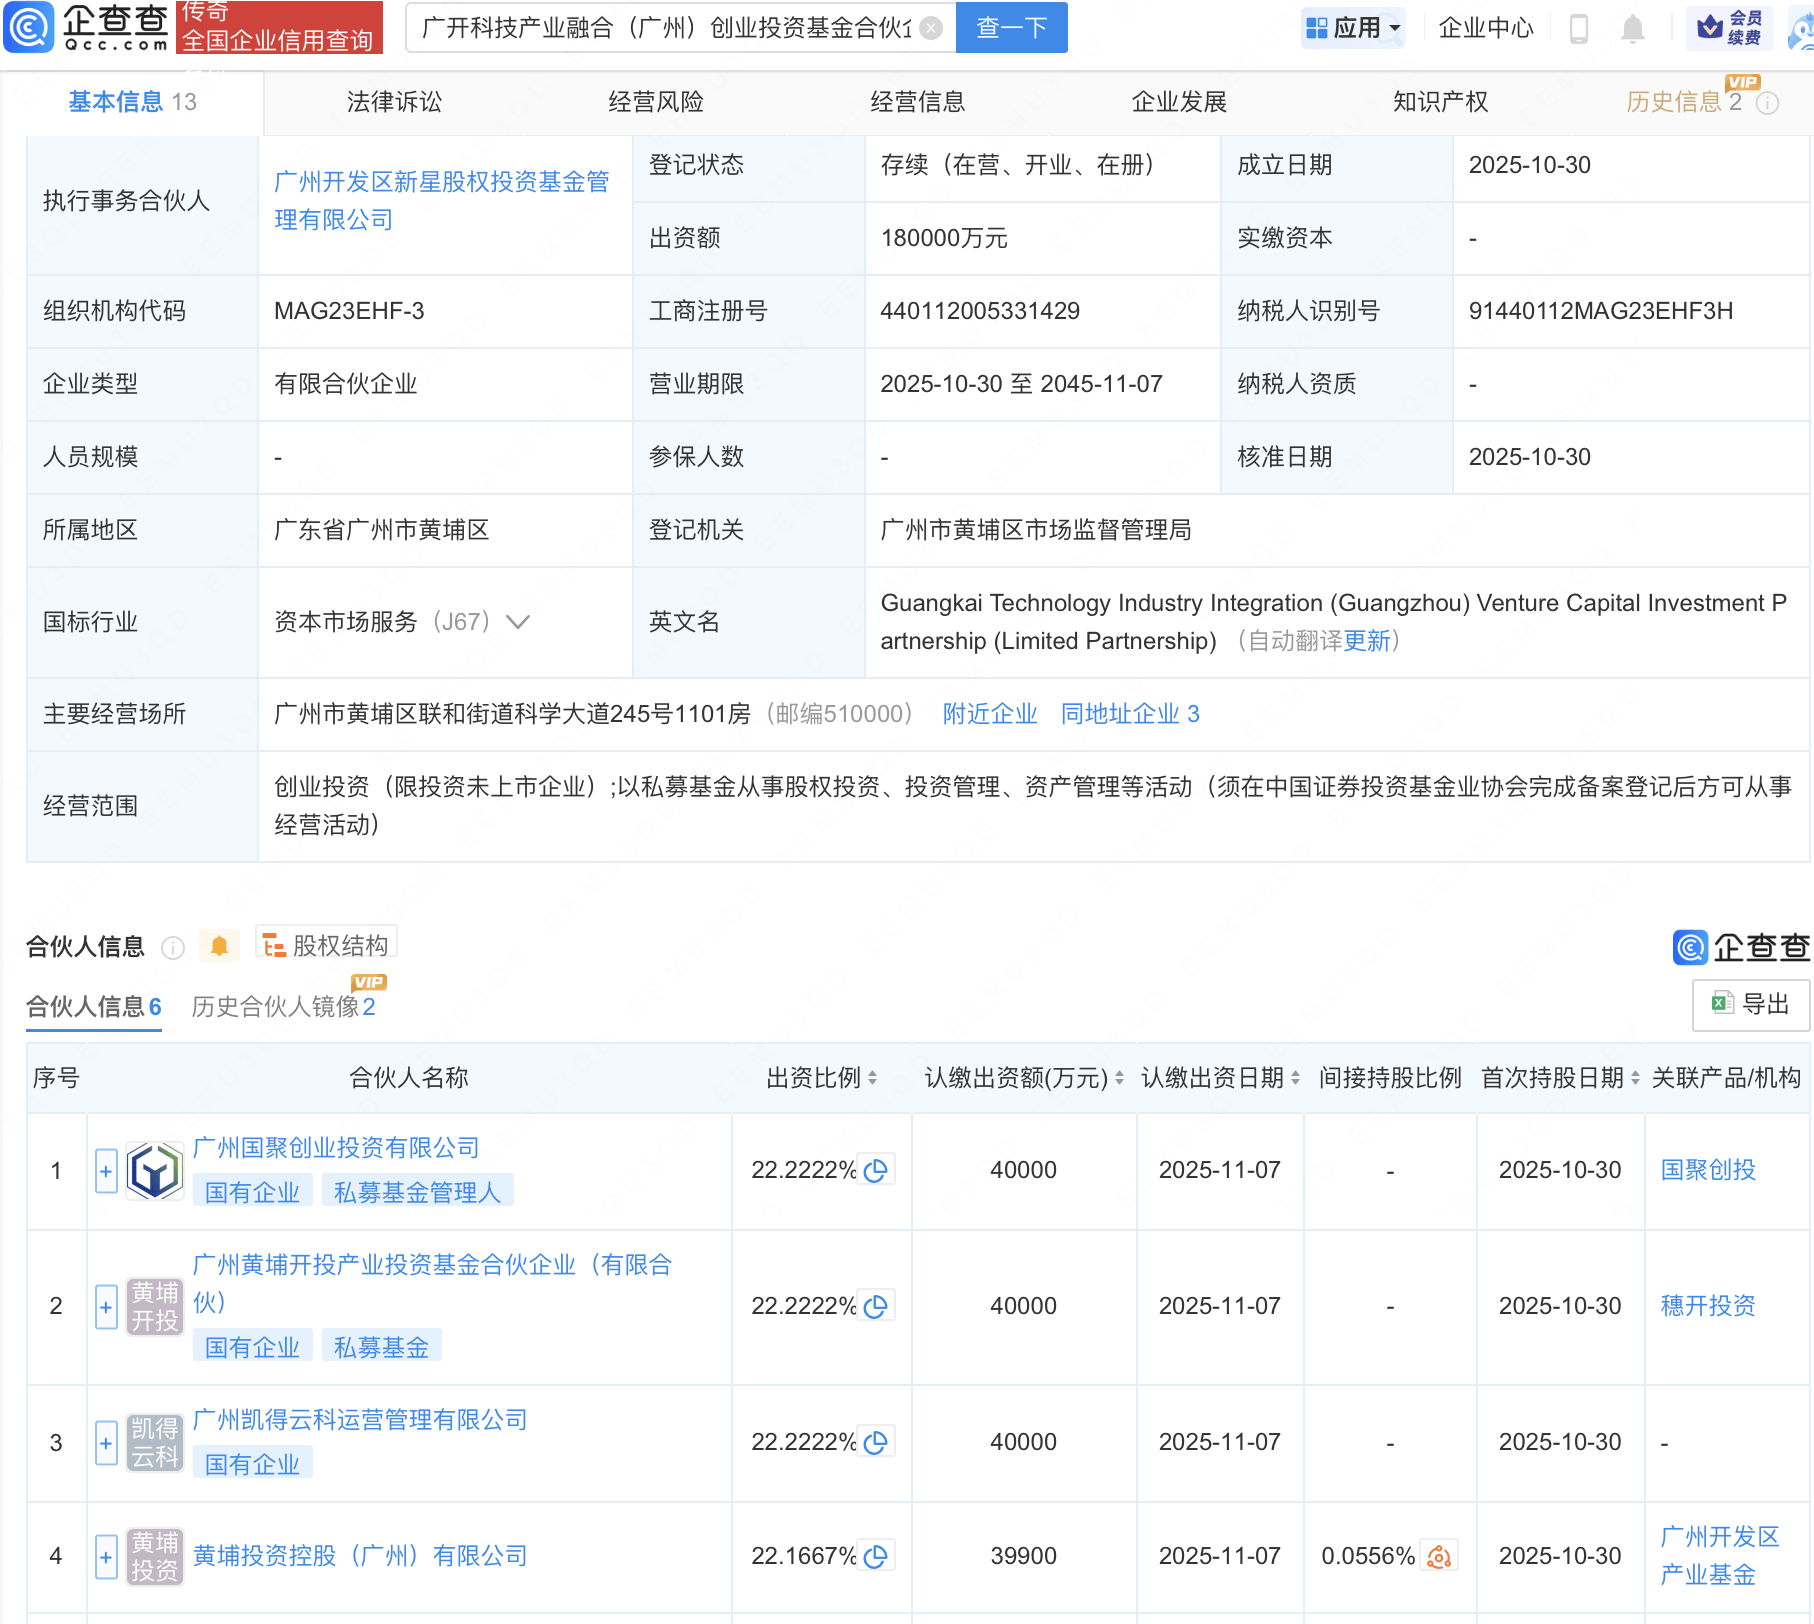Open the notification bell in header
The height and width of the screenshot is (1624, 1814).
(1632, 28)
